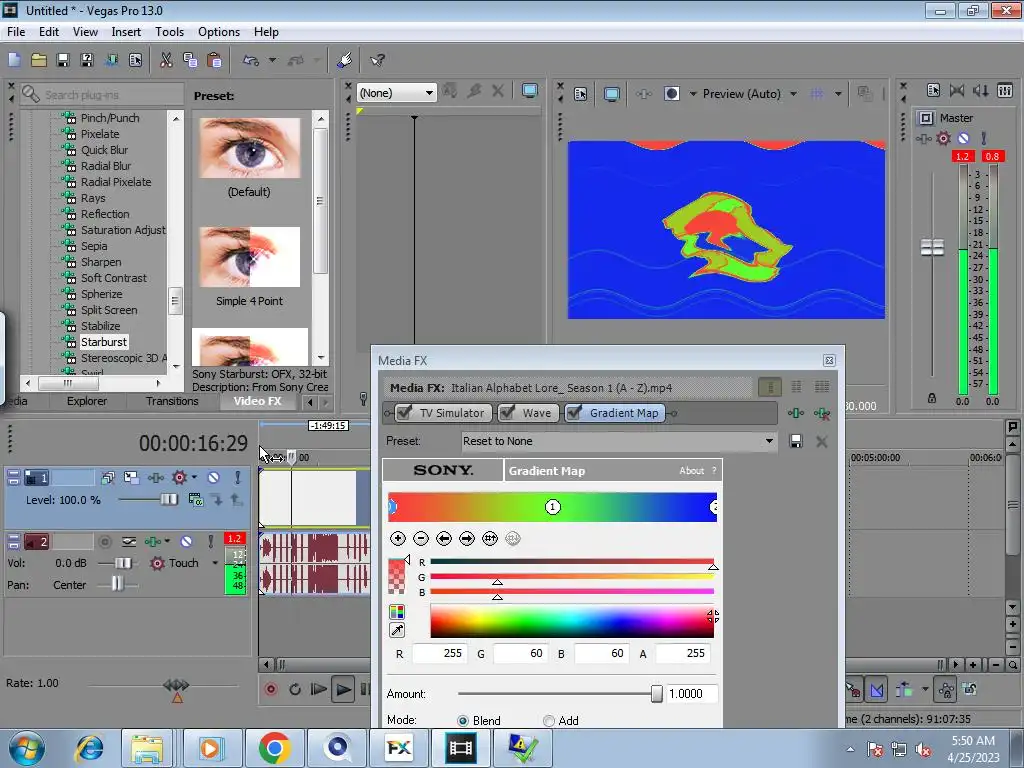Arm audio track 2 for record

tap(104, 541)
